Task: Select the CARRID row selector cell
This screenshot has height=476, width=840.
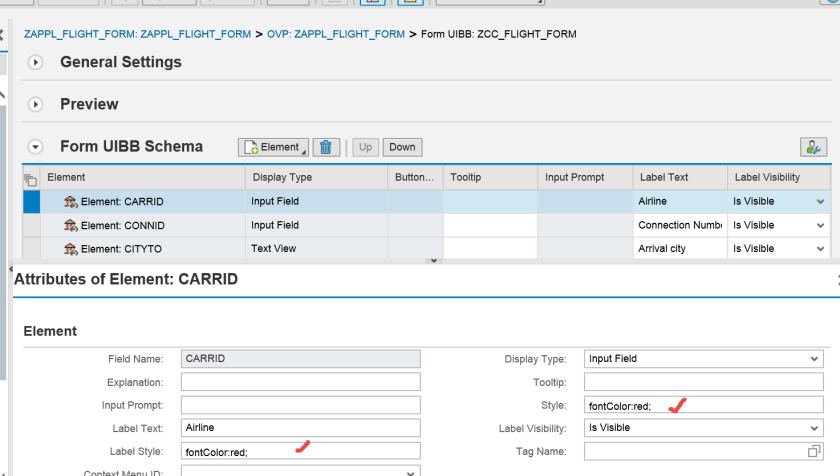Action: [x=31, y=202]
